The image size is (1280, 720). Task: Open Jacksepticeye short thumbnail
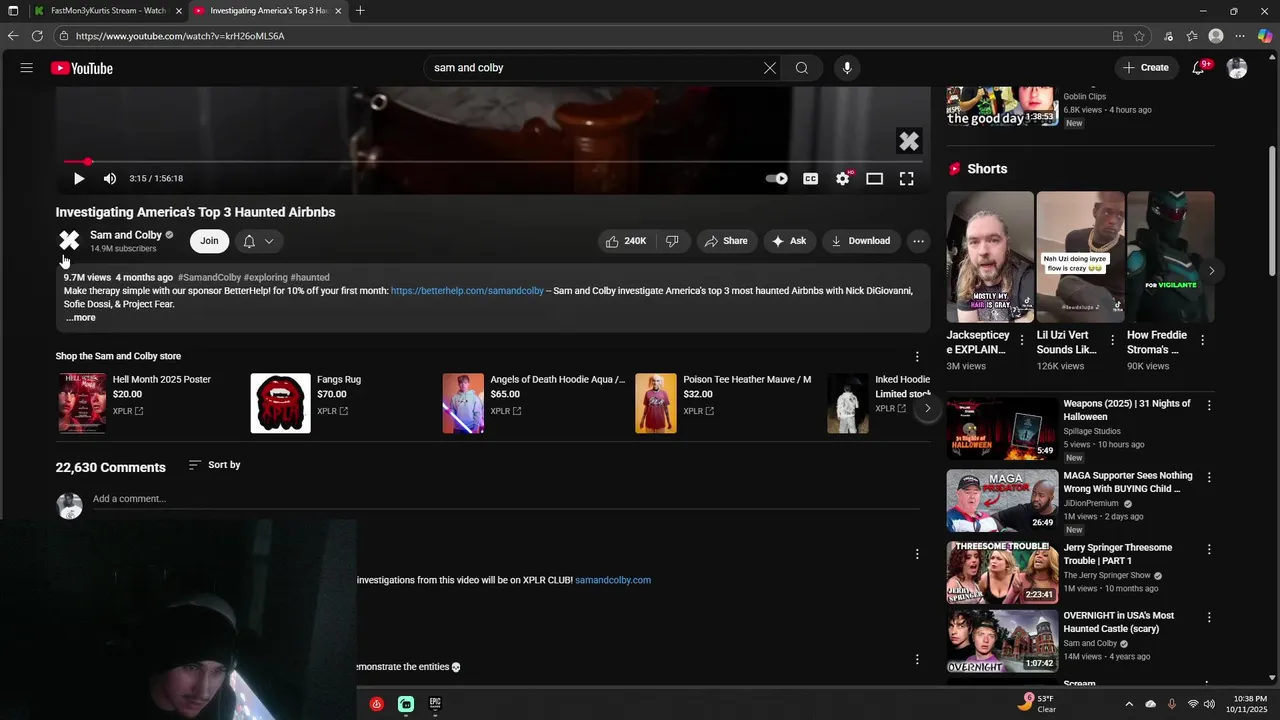(x=990, y=257)
